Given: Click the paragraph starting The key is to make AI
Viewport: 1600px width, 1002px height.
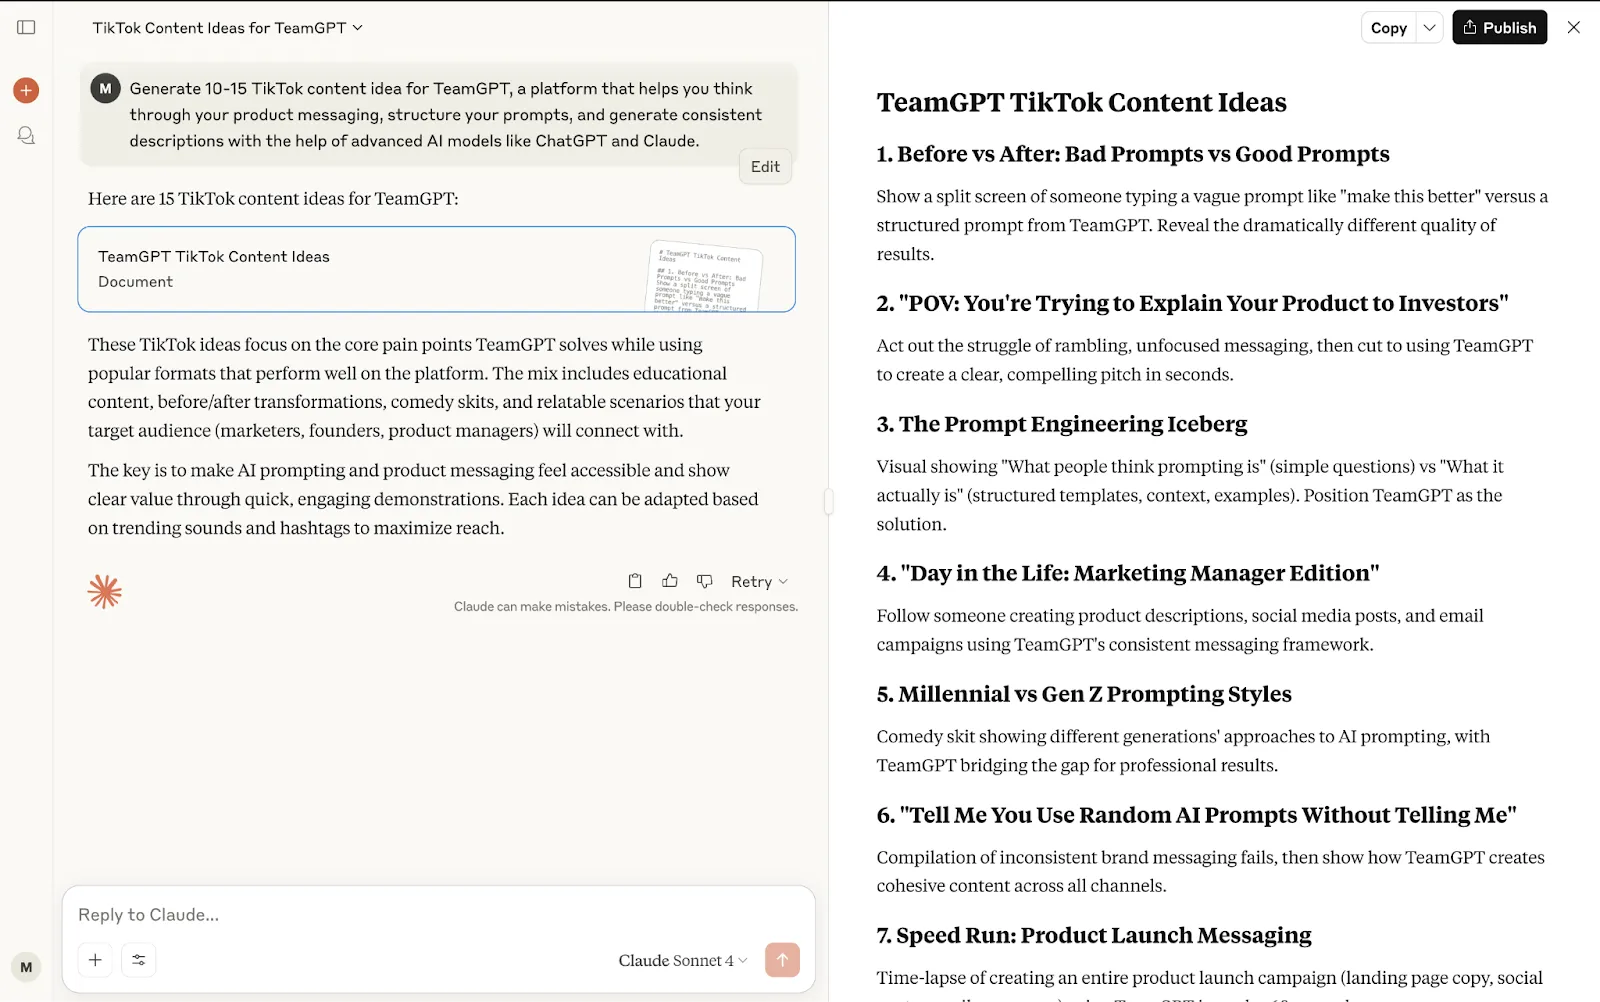Looking at the screenshot, I should [424, 499].
